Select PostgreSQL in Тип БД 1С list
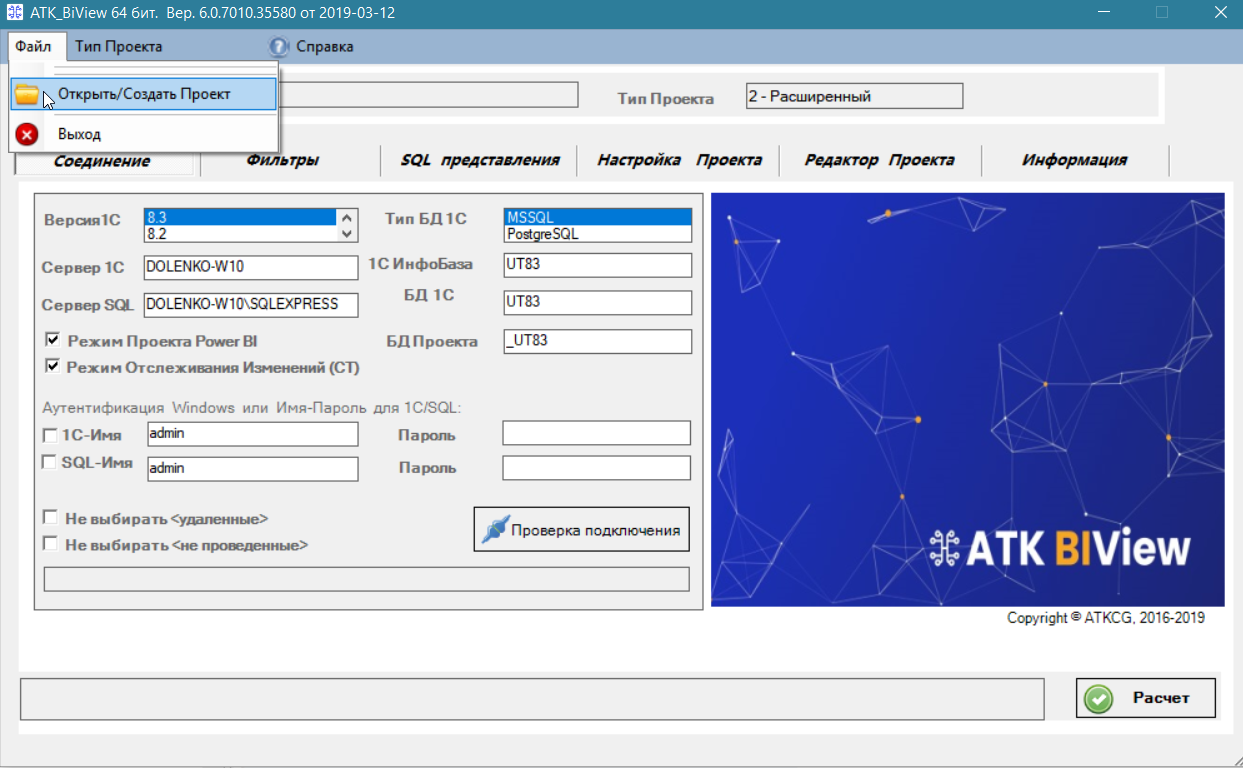 (597, 233)
